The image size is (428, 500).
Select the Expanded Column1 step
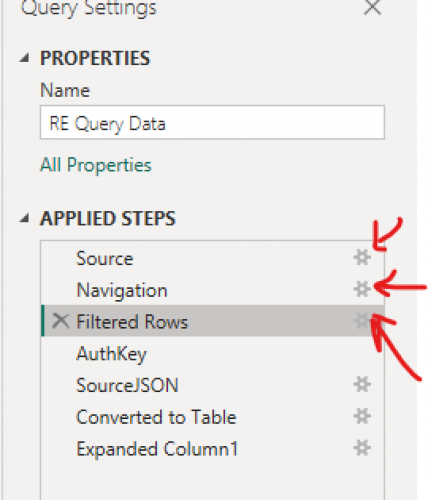[x=212, y=448]
